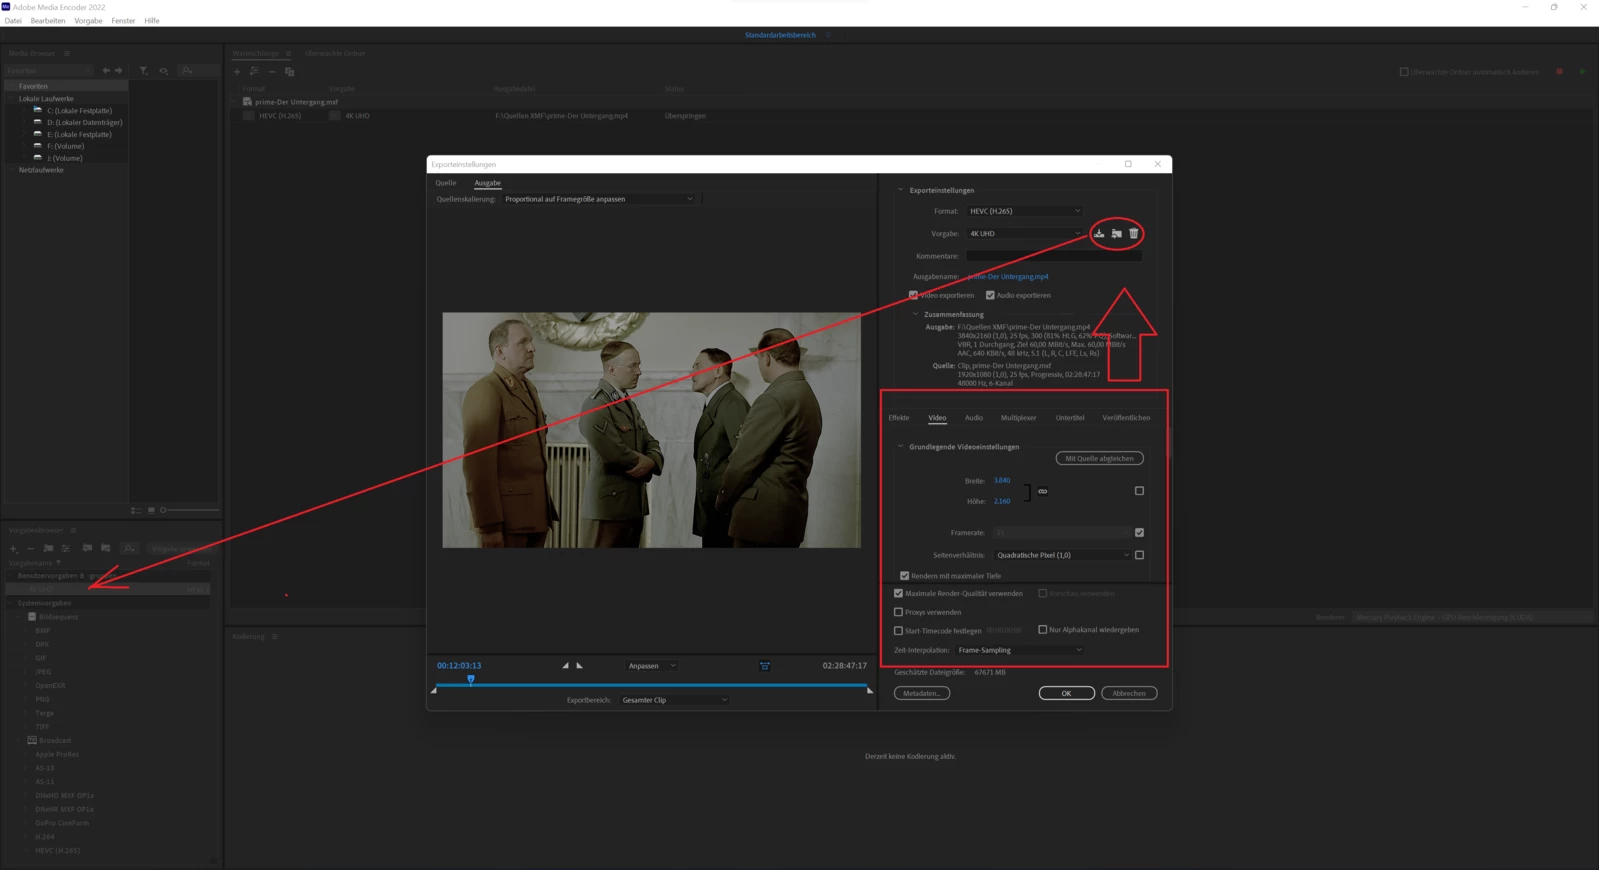Enable Nur Alphakanal wiedergeben checkbox
Image resolution: width=1599 pixels, height=870 pixels.
(1043, 630)
